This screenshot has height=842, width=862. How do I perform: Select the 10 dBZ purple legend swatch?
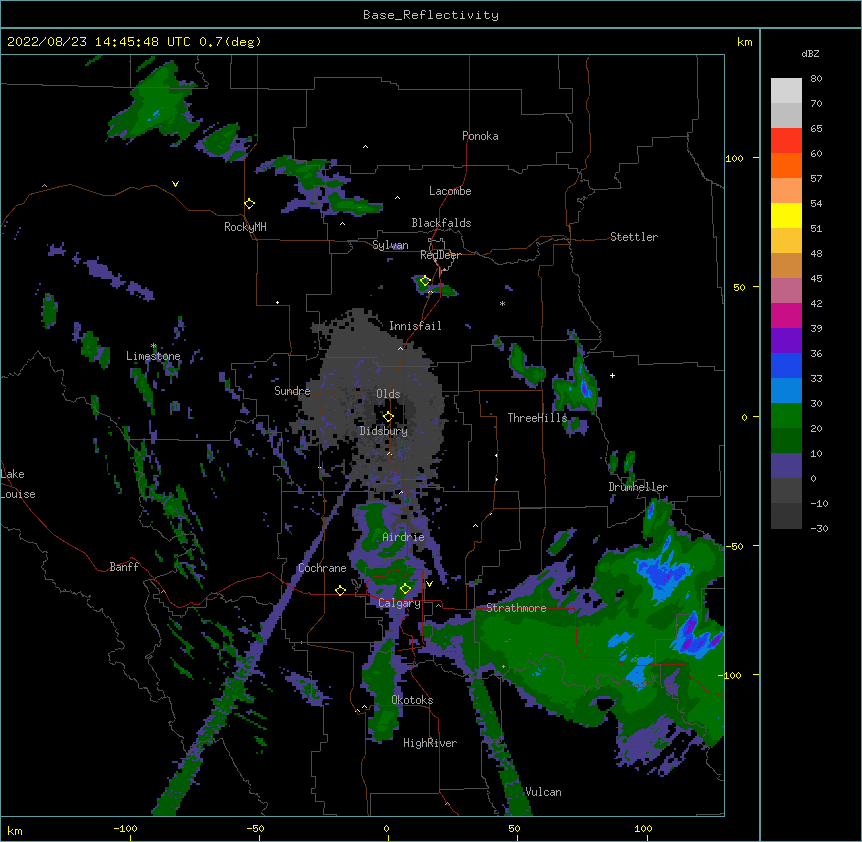click(x=786, y=466)
